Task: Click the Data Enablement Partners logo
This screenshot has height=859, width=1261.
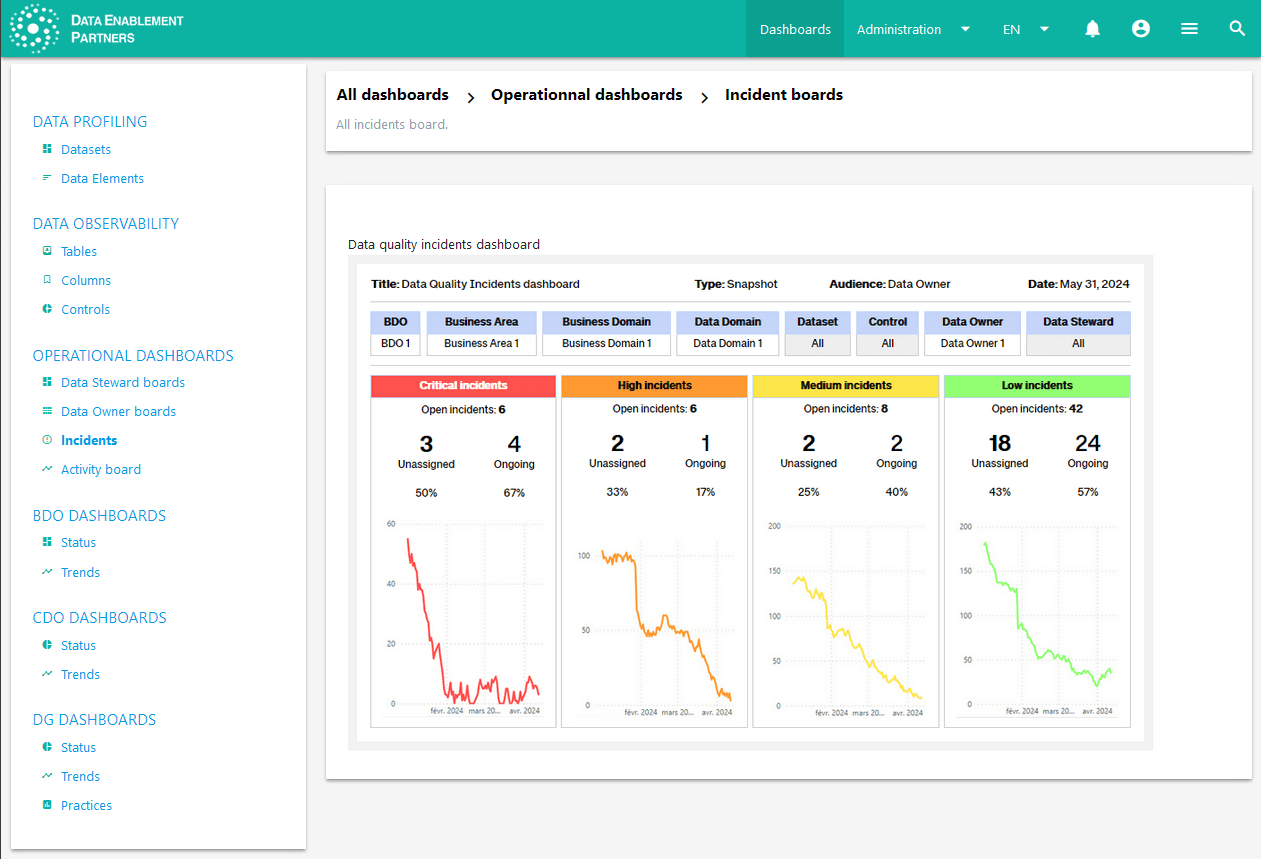Action: coord(97,29)
